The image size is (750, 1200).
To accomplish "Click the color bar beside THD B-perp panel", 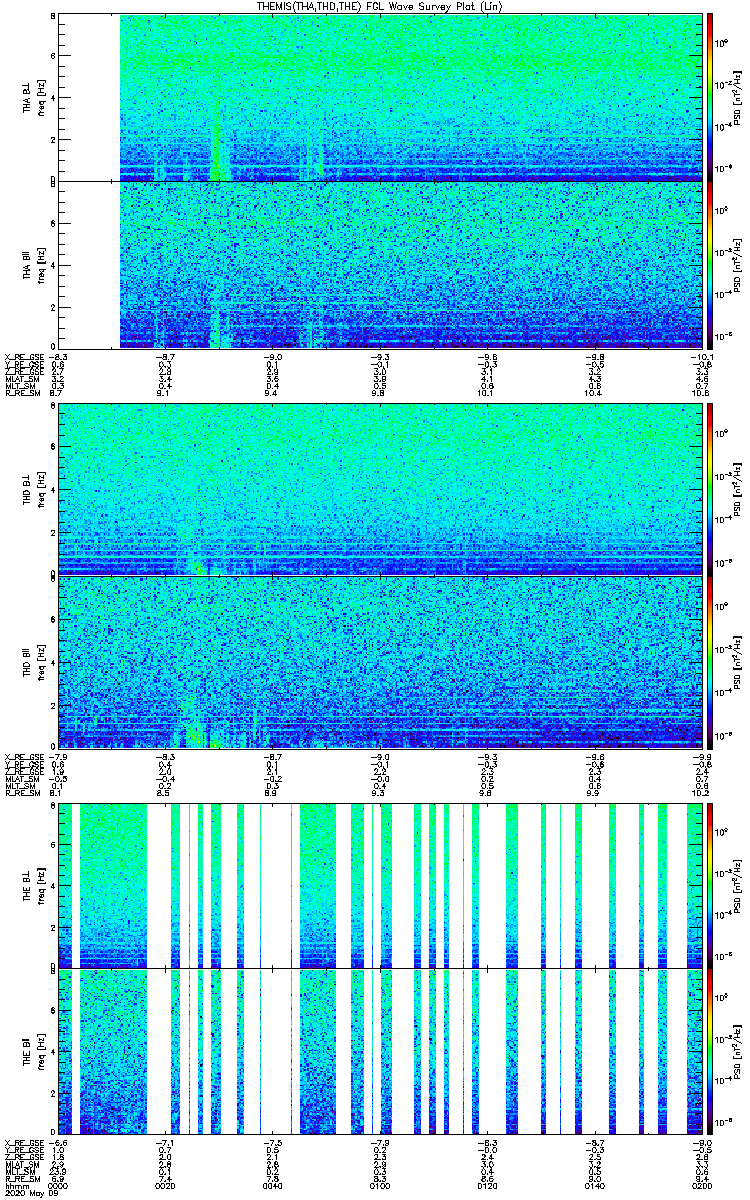I will click(x=710, y=488).
